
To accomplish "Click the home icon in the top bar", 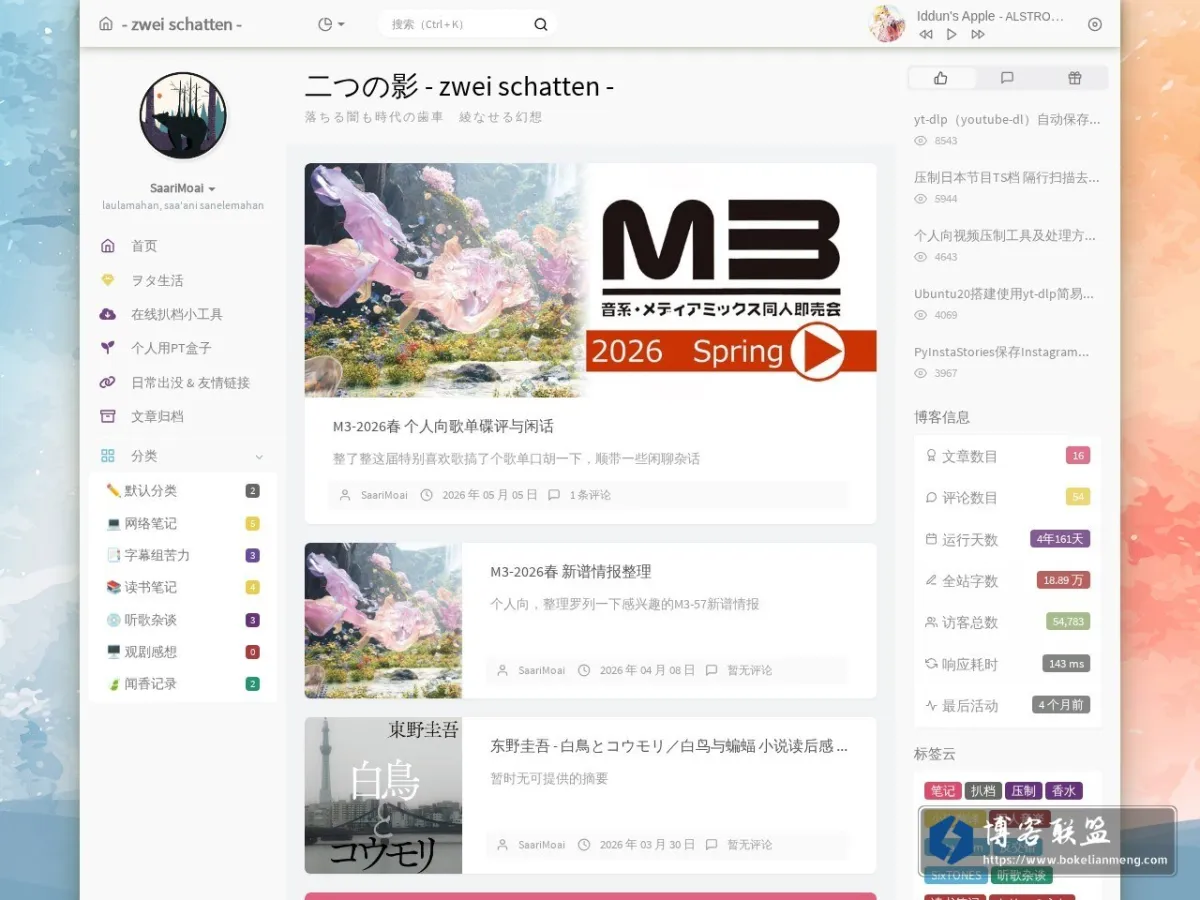I will [x=106, y=24].
